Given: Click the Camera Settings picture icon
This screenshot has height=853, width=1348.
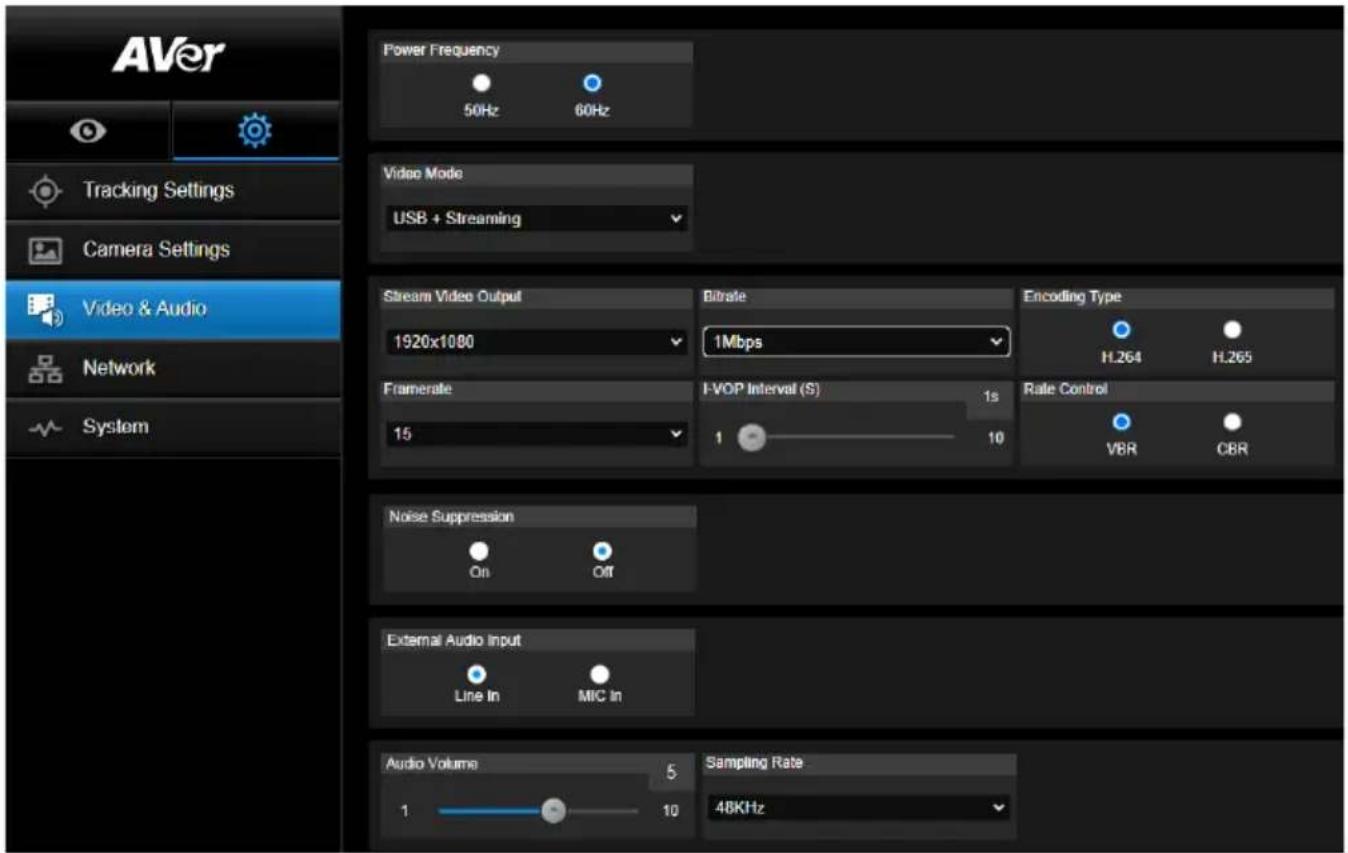Looking at the screenshot, I should point(47,250).
